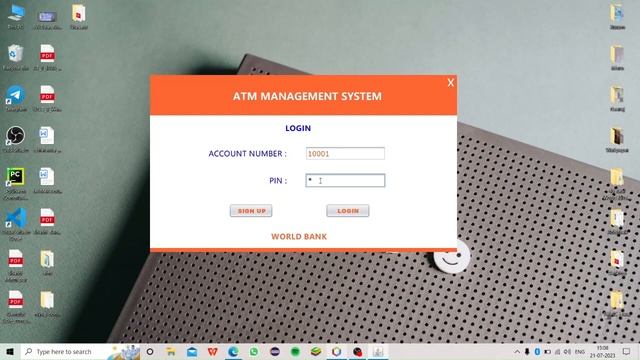Click the SIGN UP button
Screen dimensions: 640x360
251,211
